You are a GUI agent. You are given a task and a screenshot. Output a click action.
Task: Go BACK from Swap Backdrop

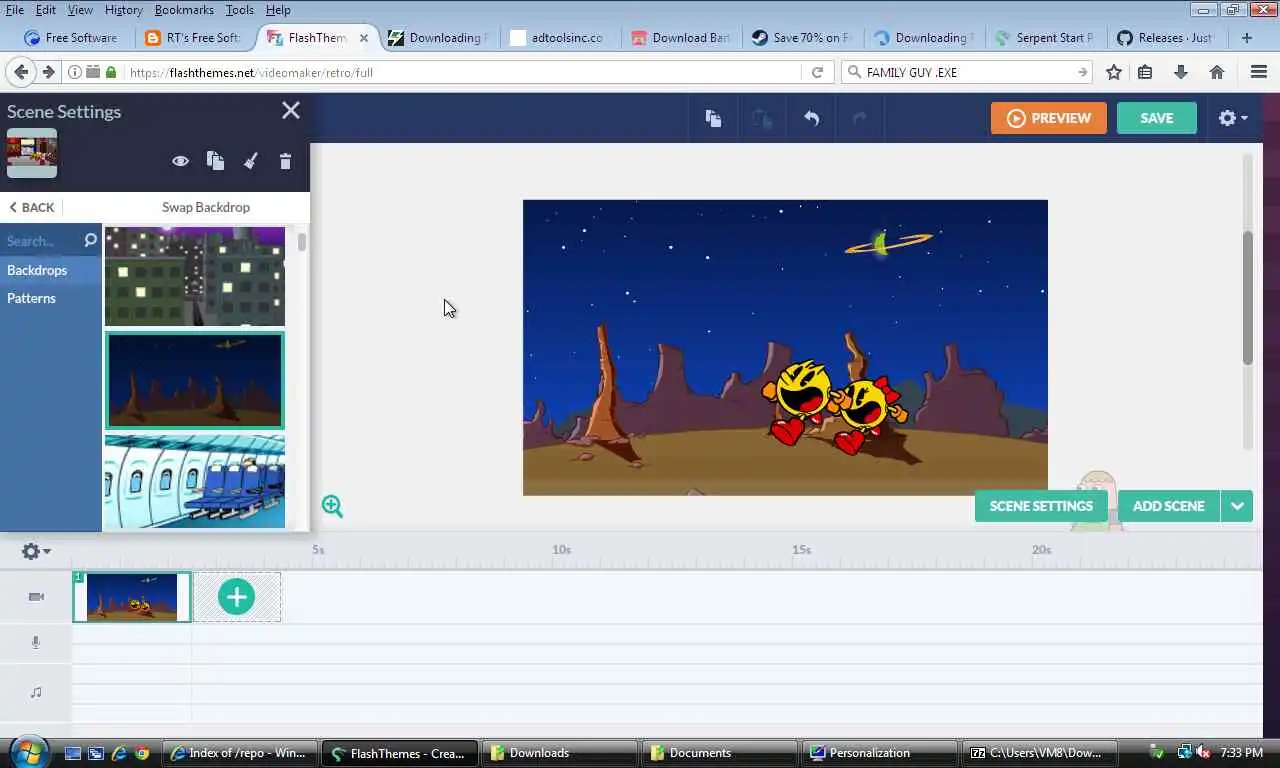[32, 207]
